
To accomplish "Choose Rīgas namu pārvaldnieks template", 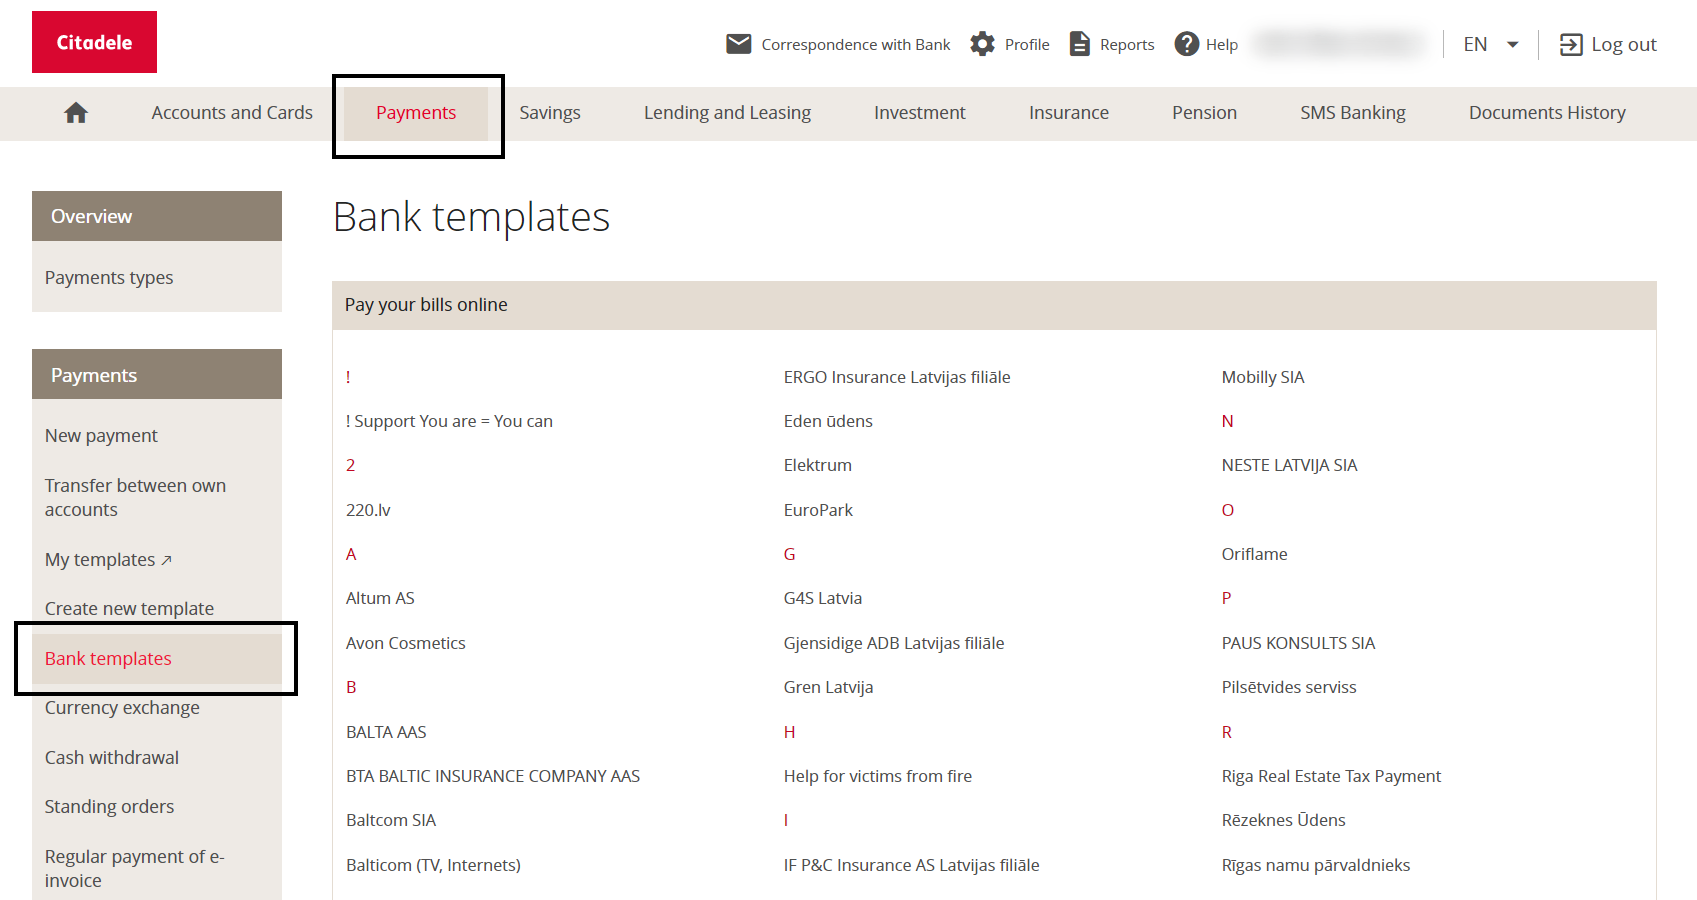I will pyautogui.click(x=1315, y=865).
